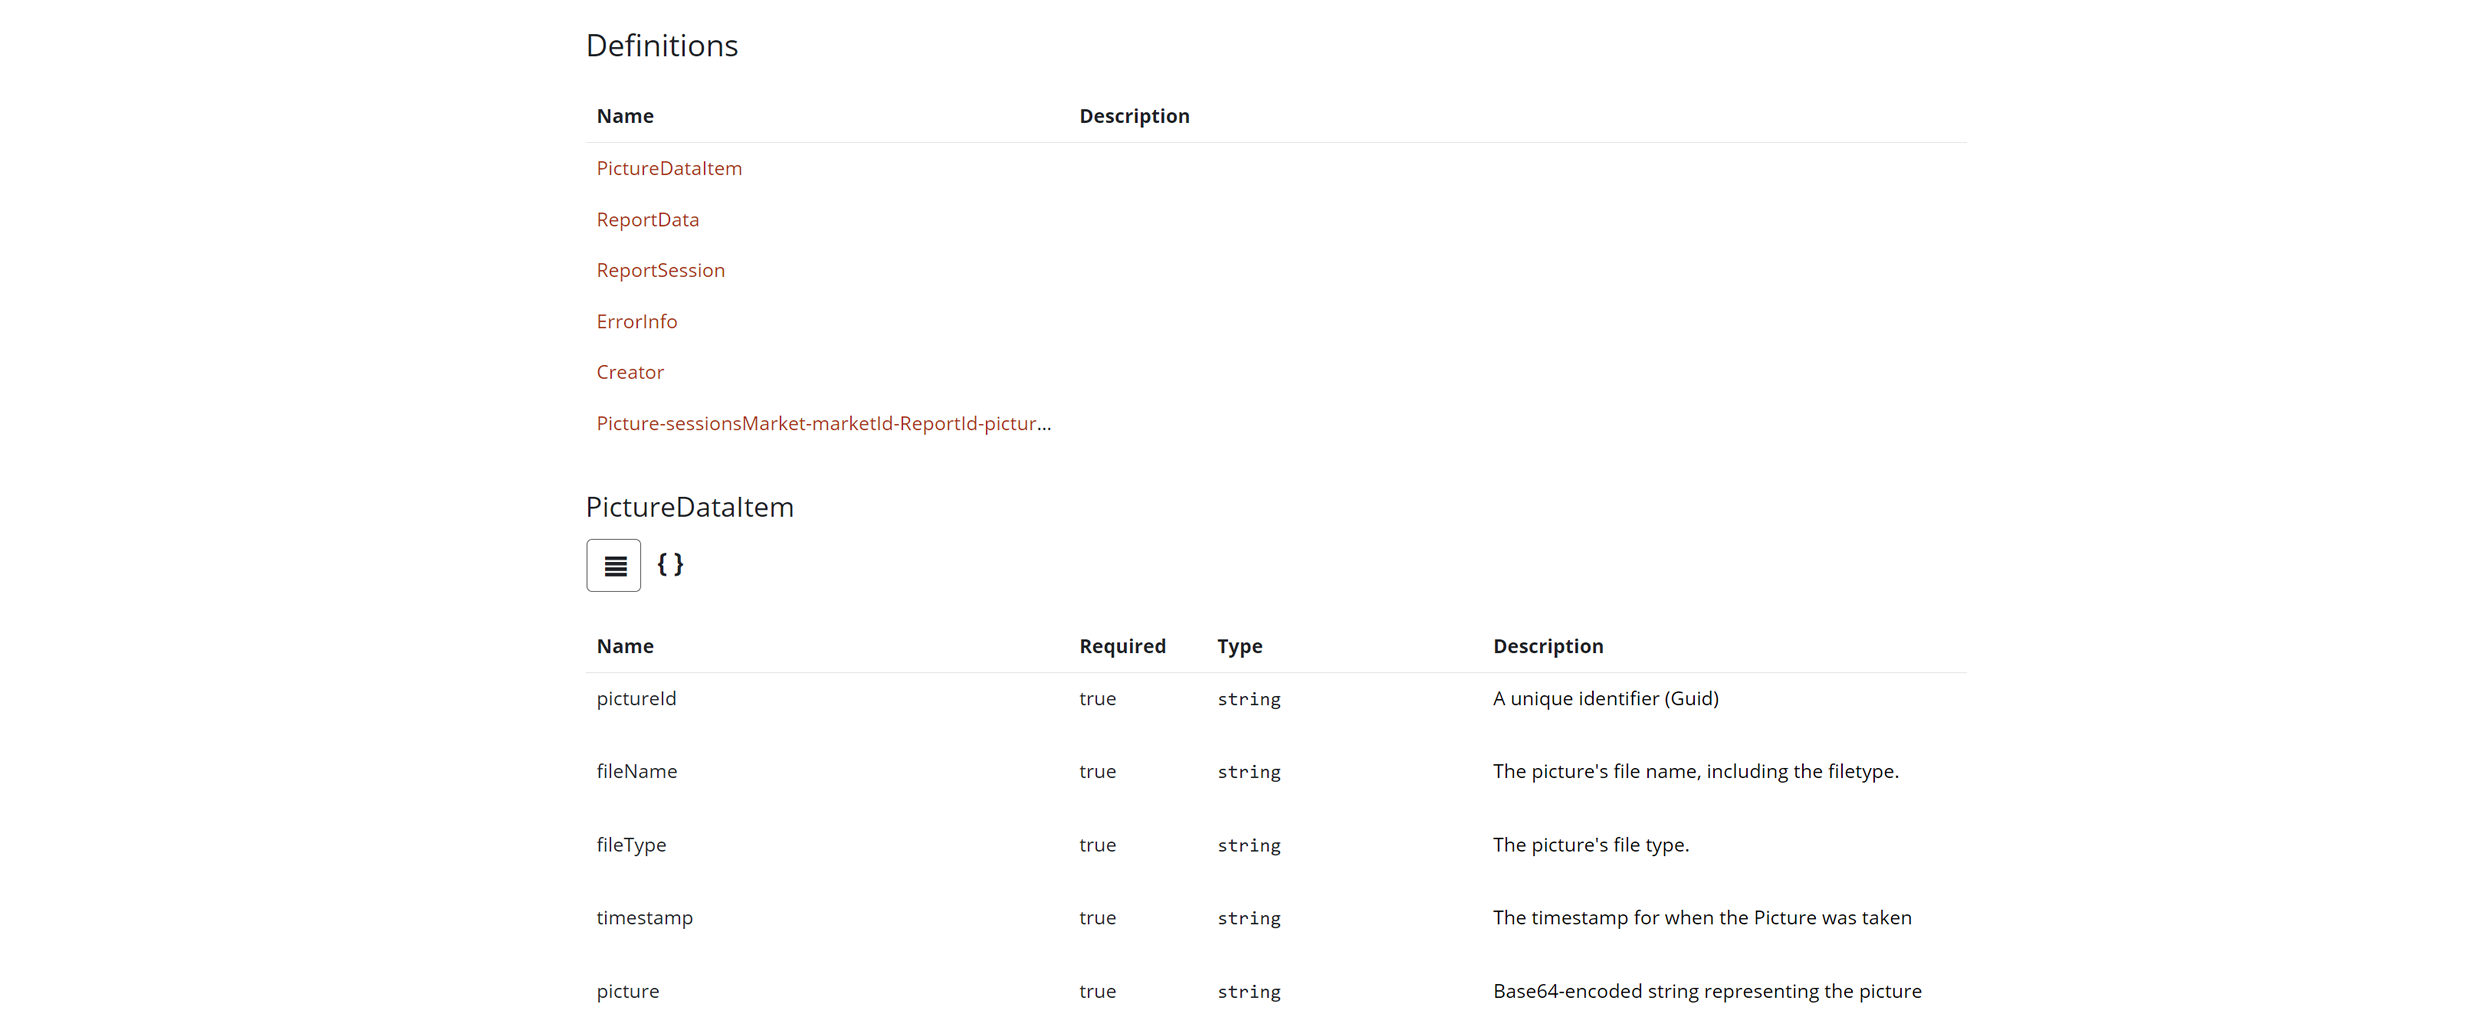Switch to the JSON curly braces view
2477x1032 pixels.
tap(670, 565)
